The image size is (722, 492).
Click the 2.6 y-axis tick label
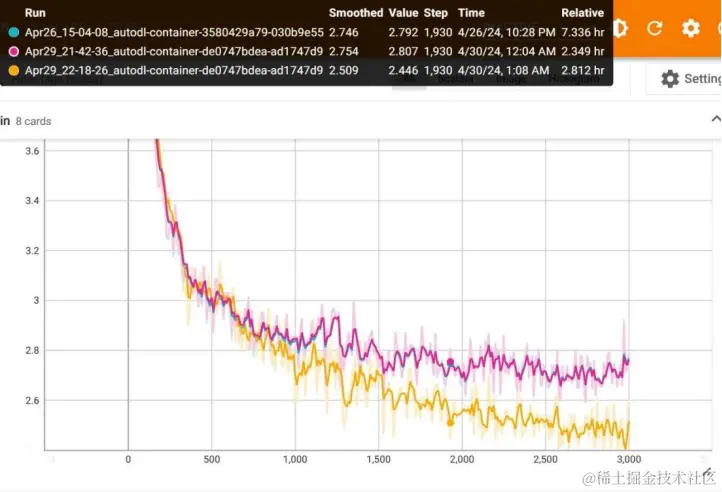[x=32, y=400]
